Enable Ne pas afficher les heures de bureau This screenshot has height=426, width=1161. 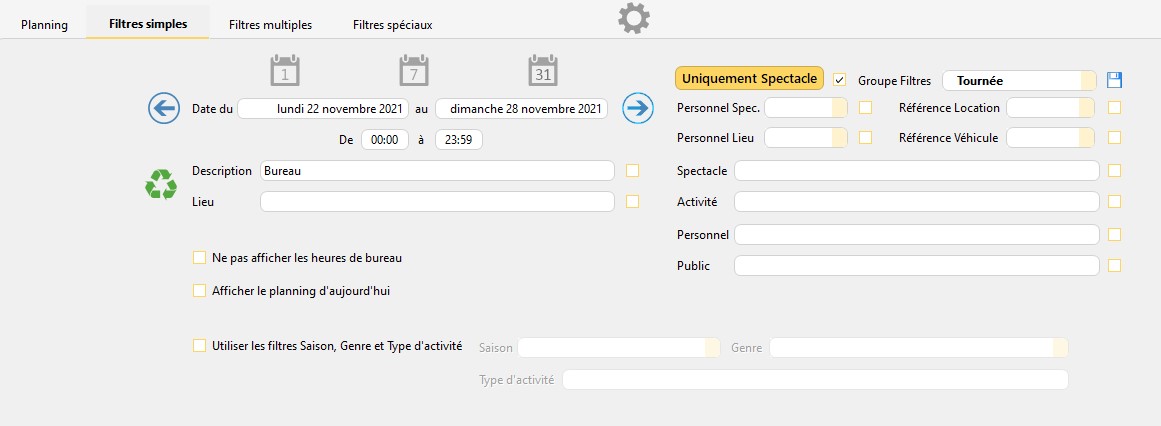pos(199,258)
